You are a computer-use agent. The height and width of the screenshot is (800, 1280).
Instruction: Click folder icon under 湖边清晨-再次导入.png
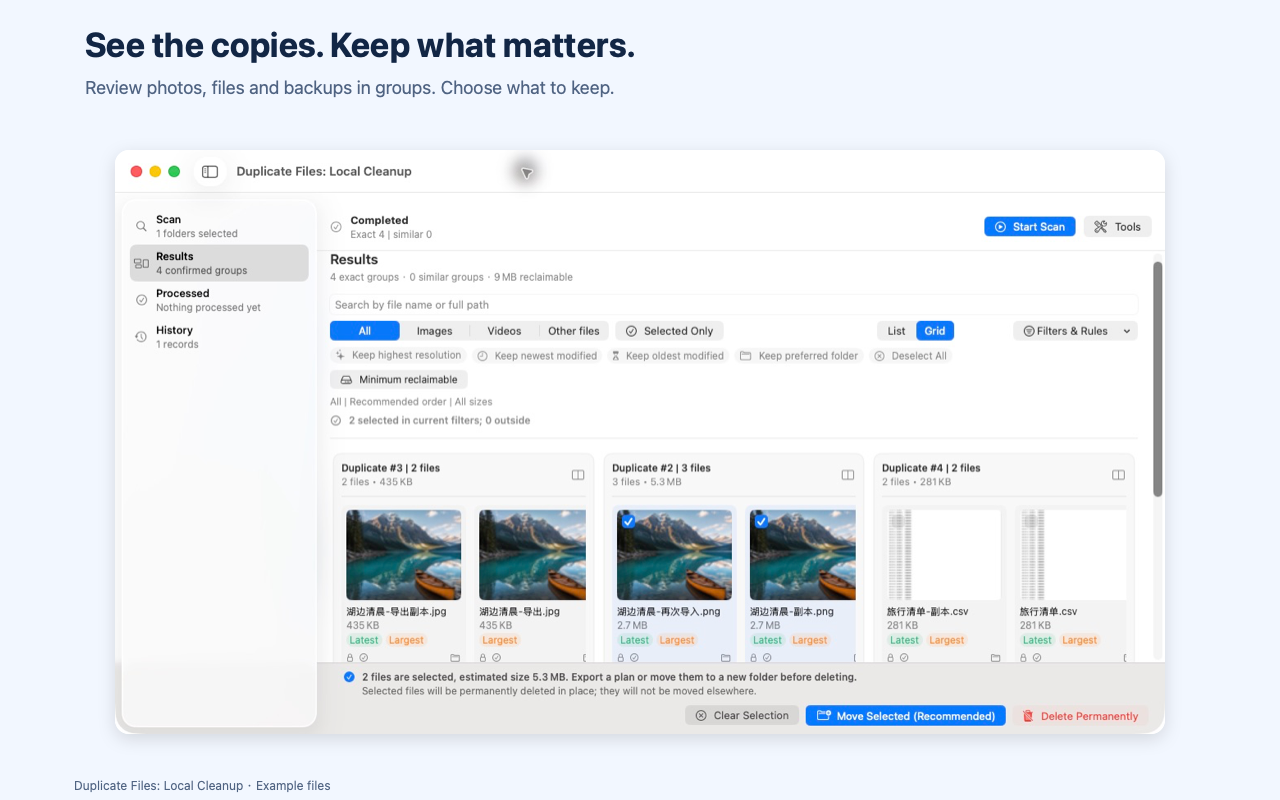coord(726,658)
